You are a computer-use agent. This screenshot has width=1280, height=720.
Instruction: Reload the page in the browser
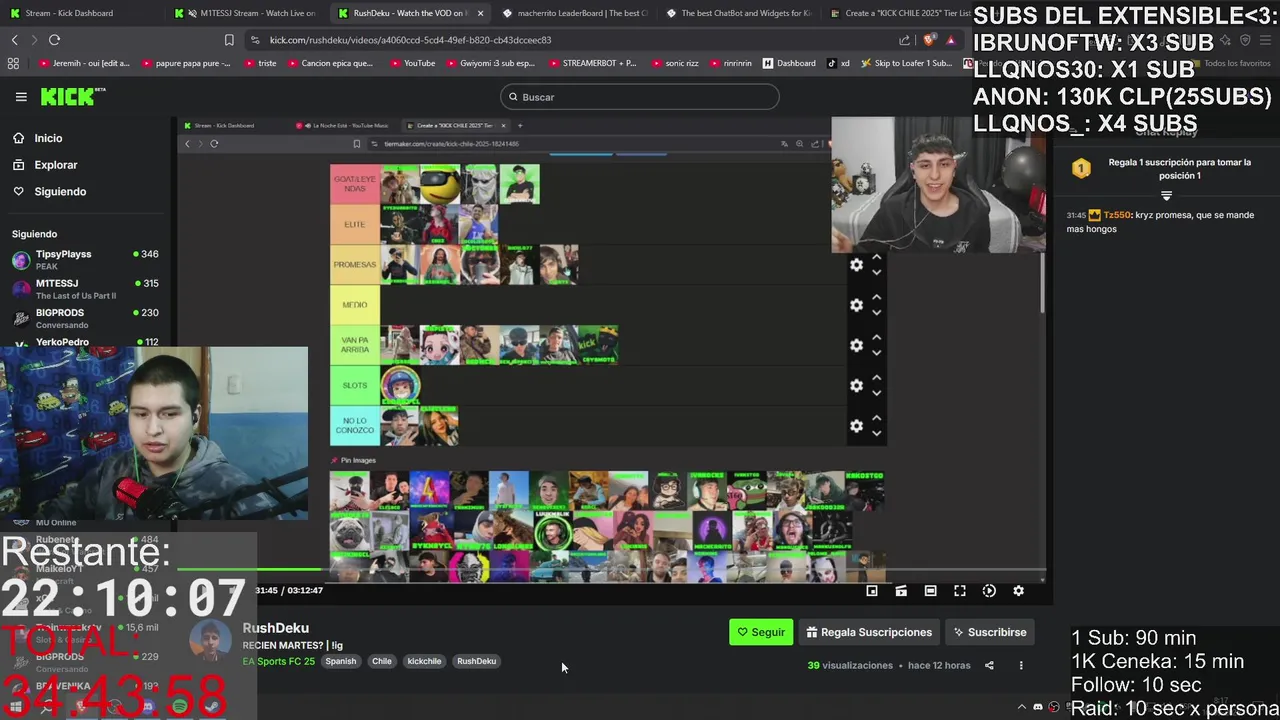click(54, 40)
